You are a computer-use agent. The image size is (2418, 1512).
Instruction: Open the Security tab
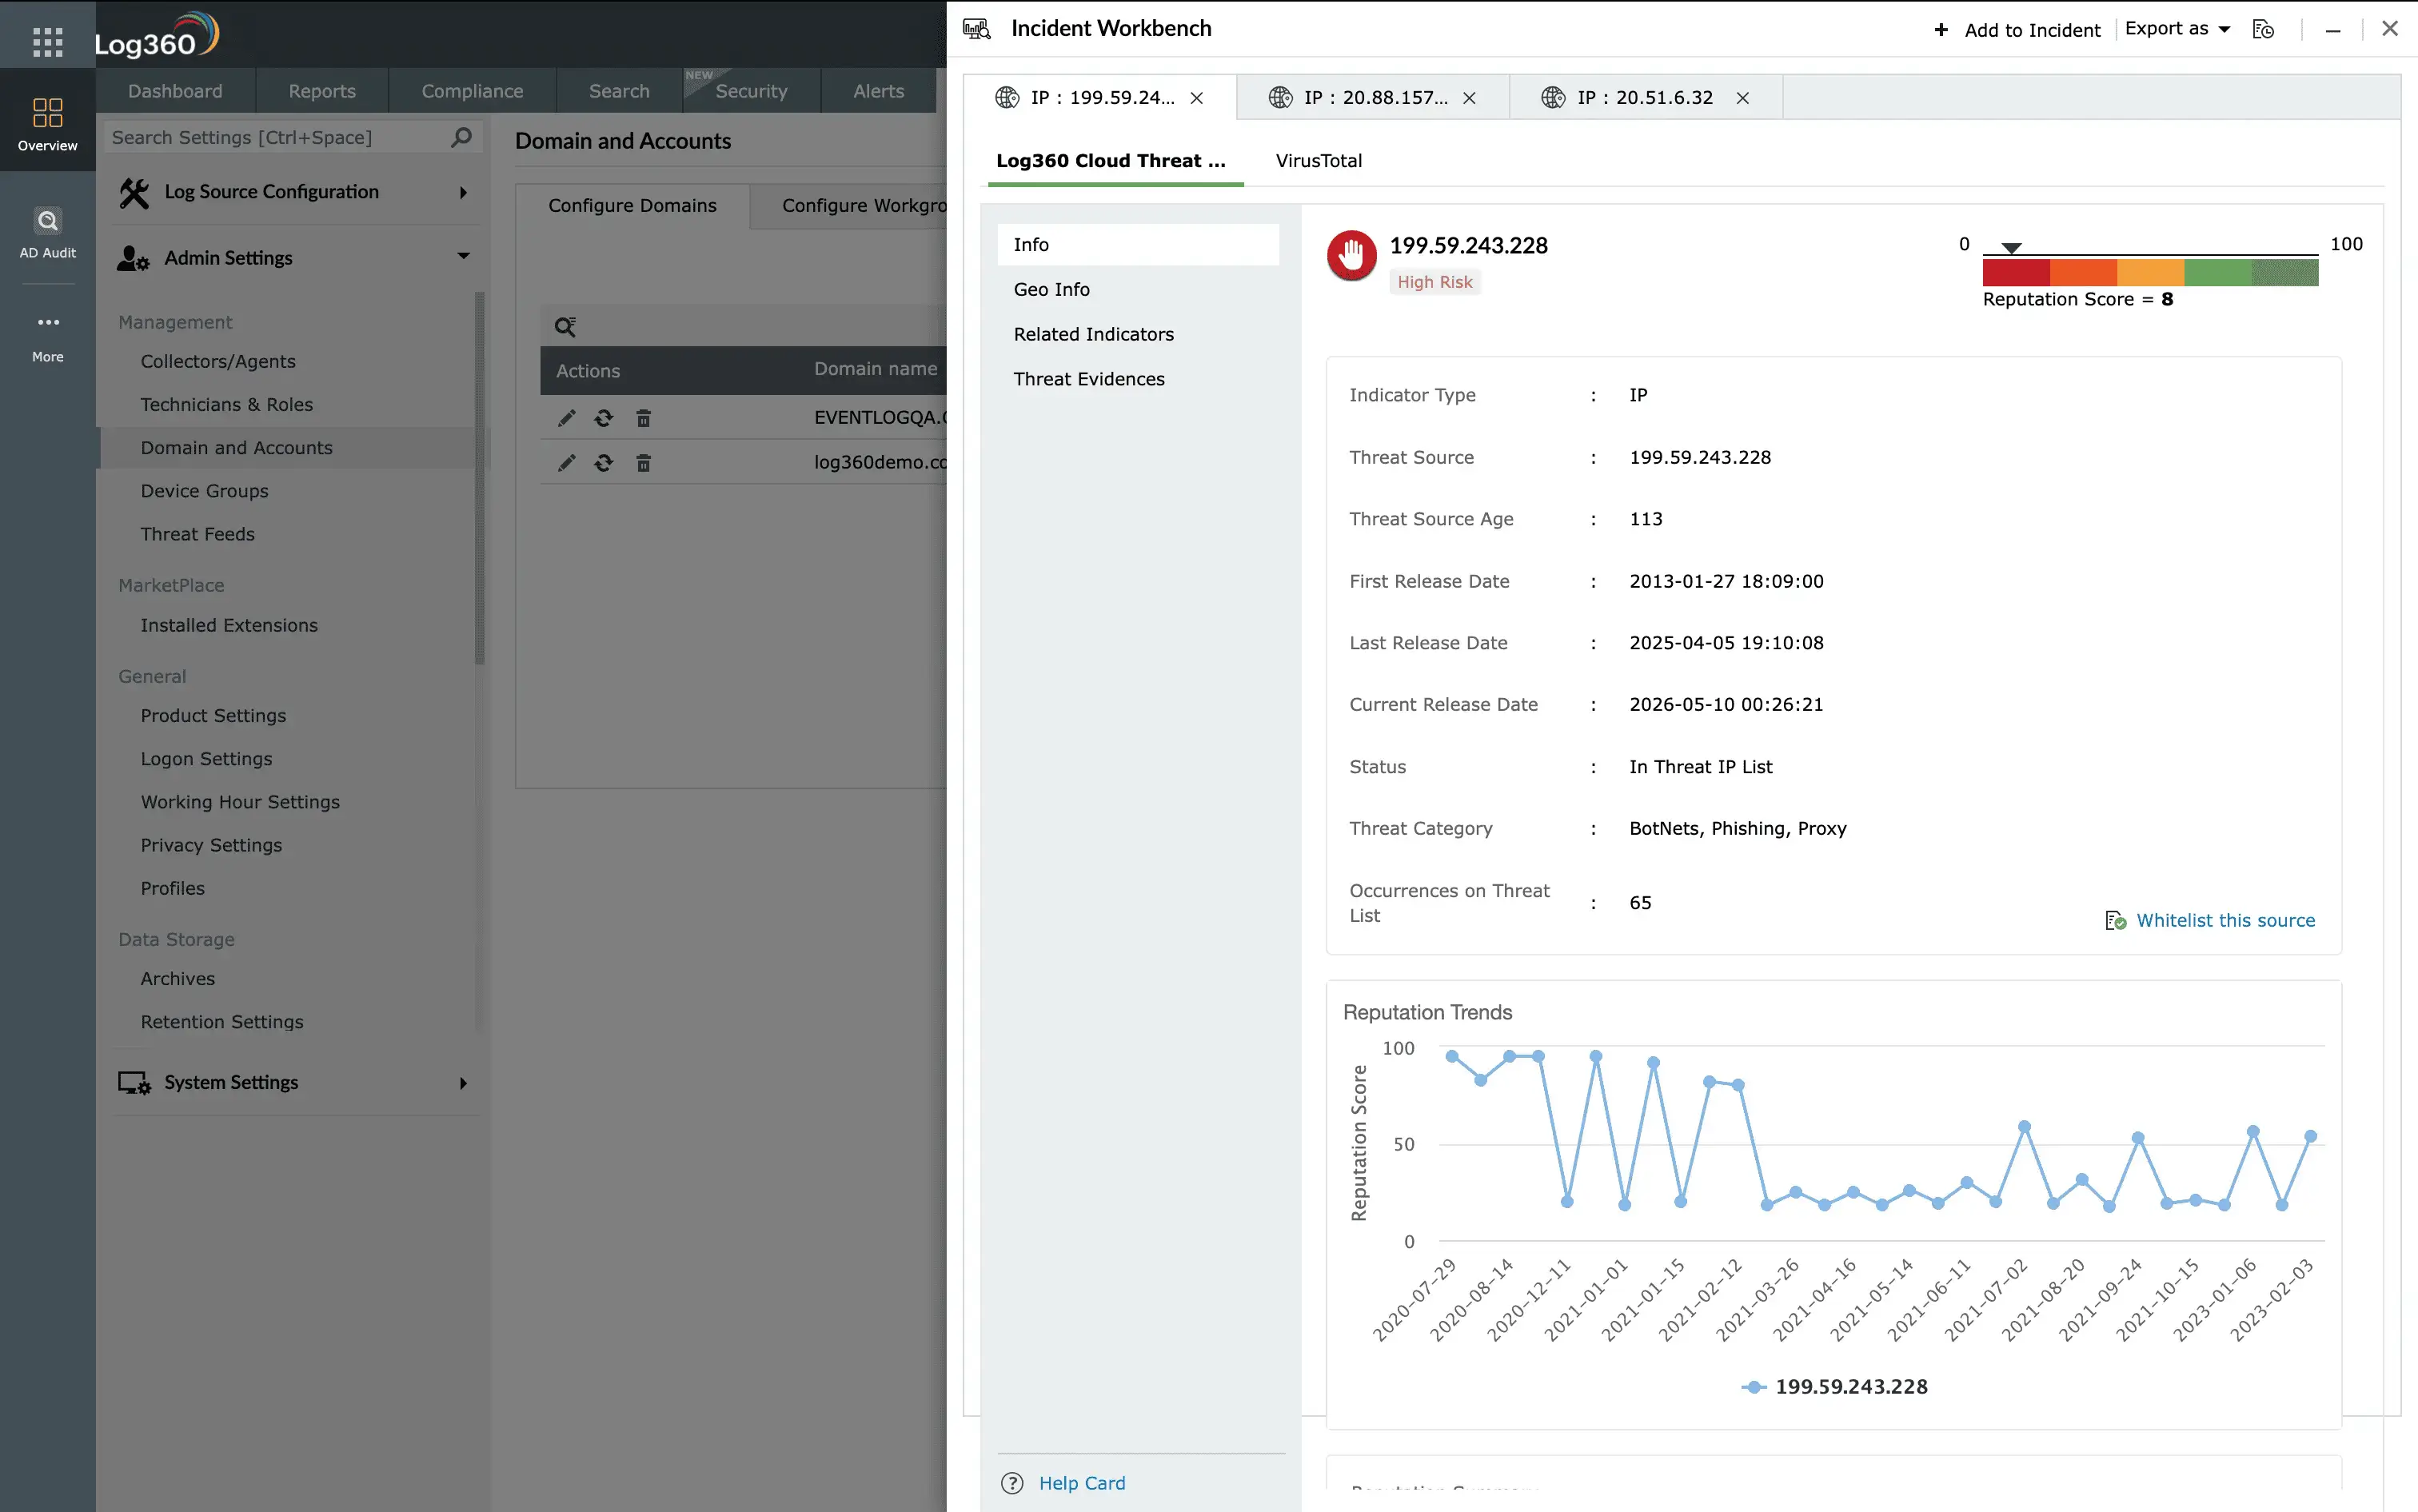click(751, 91)
